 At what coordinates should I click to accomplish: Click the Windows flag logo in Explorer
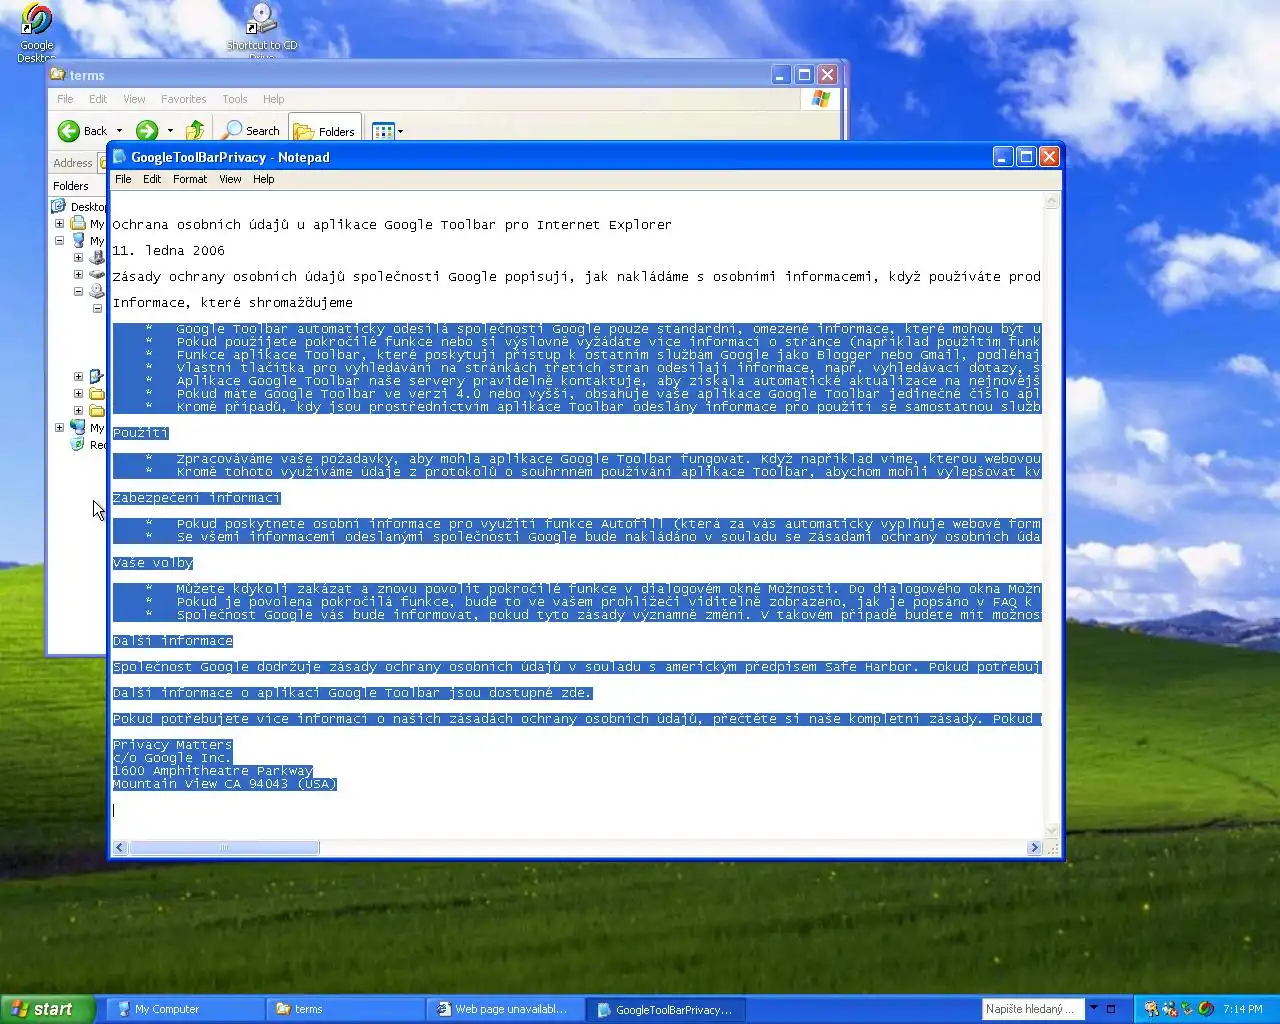point(821,99)
